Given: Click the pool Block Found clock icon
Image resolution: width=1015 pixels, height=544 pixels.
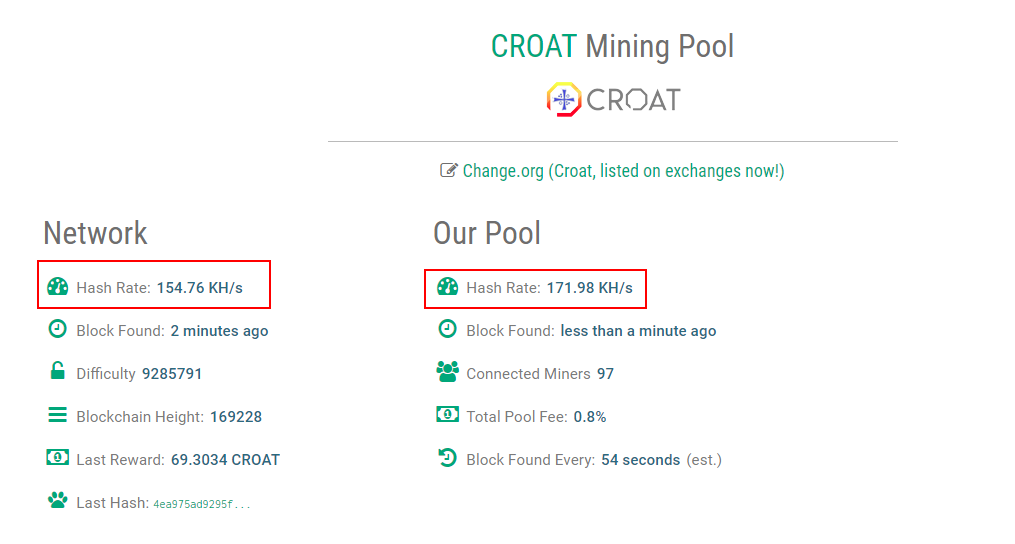Looking at the screenshot, I should tap(447, 329).
